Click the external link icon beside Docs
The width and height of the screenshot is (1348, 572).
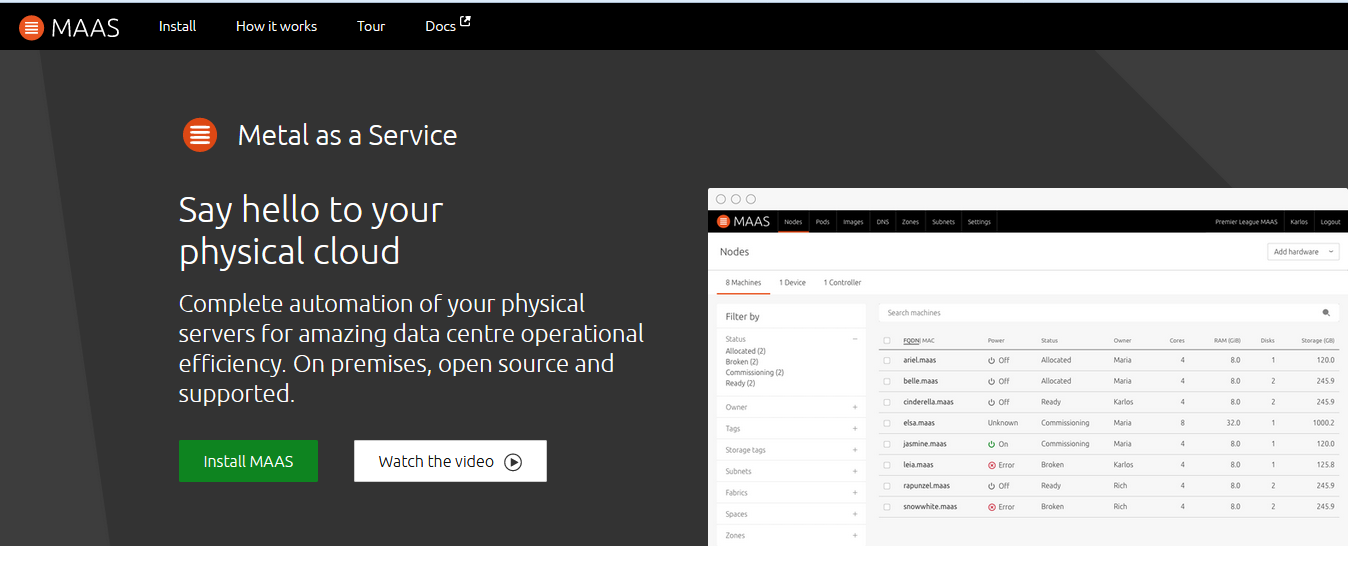(x=465, y=22)
